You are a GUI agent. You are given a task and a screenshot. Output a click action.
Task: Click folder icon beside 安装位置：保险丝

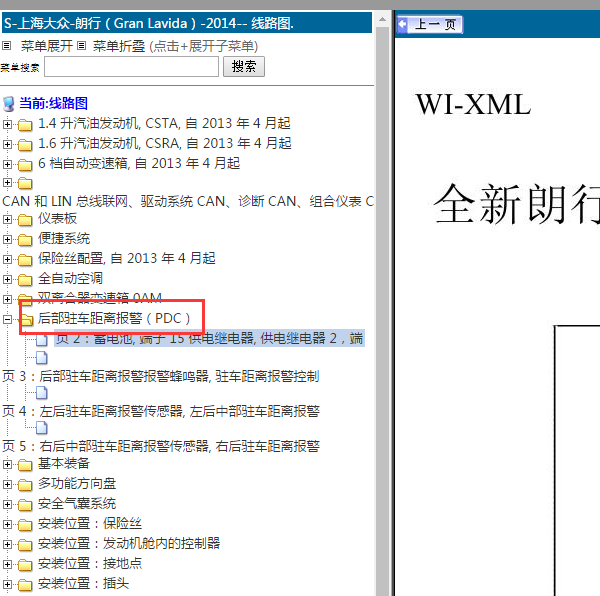point(25,524)
